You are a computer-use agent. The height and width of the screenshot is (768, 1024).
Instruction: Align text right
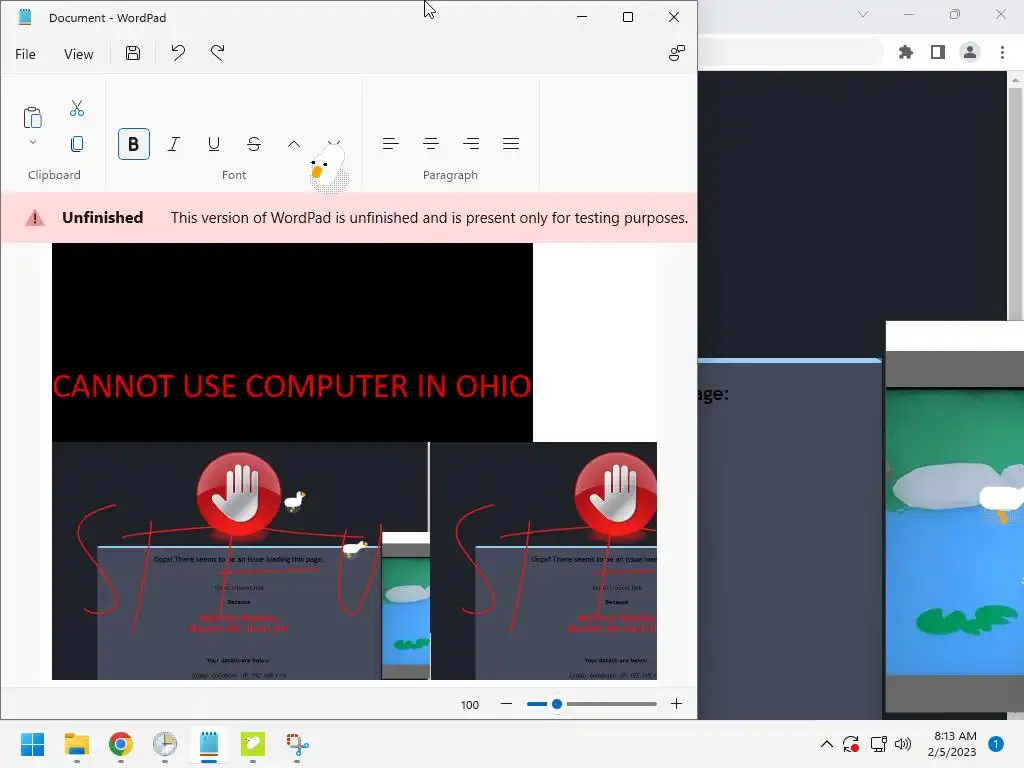tap(471, 144)
